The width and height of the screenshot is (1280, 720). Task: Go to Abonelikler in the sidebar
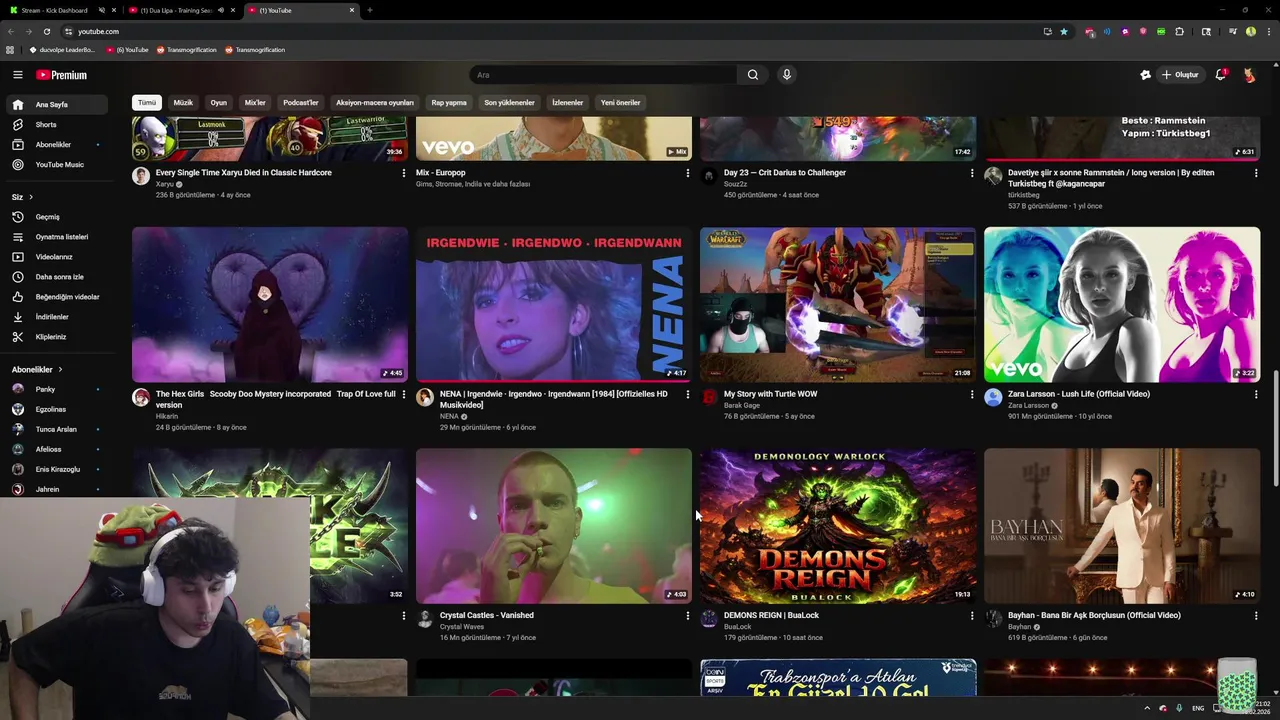(56, 145)
